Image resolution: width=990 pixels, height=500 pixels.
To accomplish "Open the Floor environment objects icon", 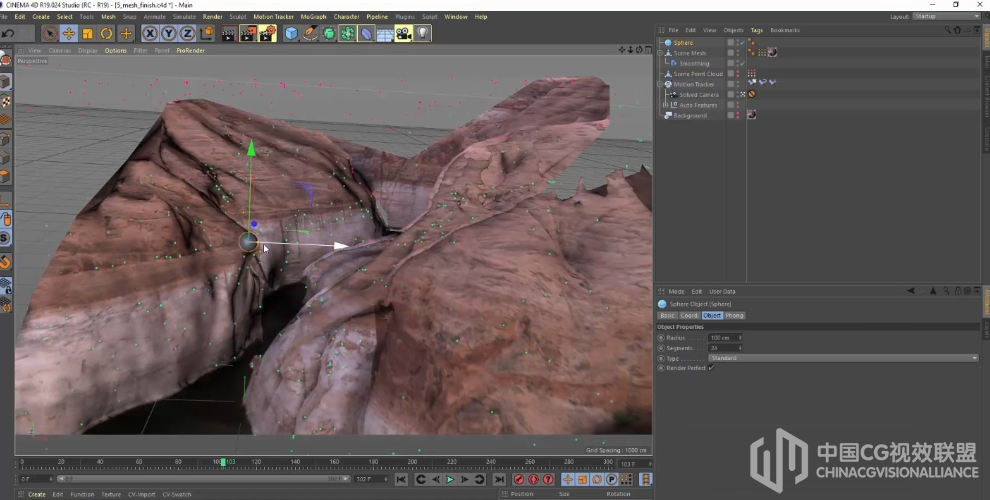I will coord(385,33).
